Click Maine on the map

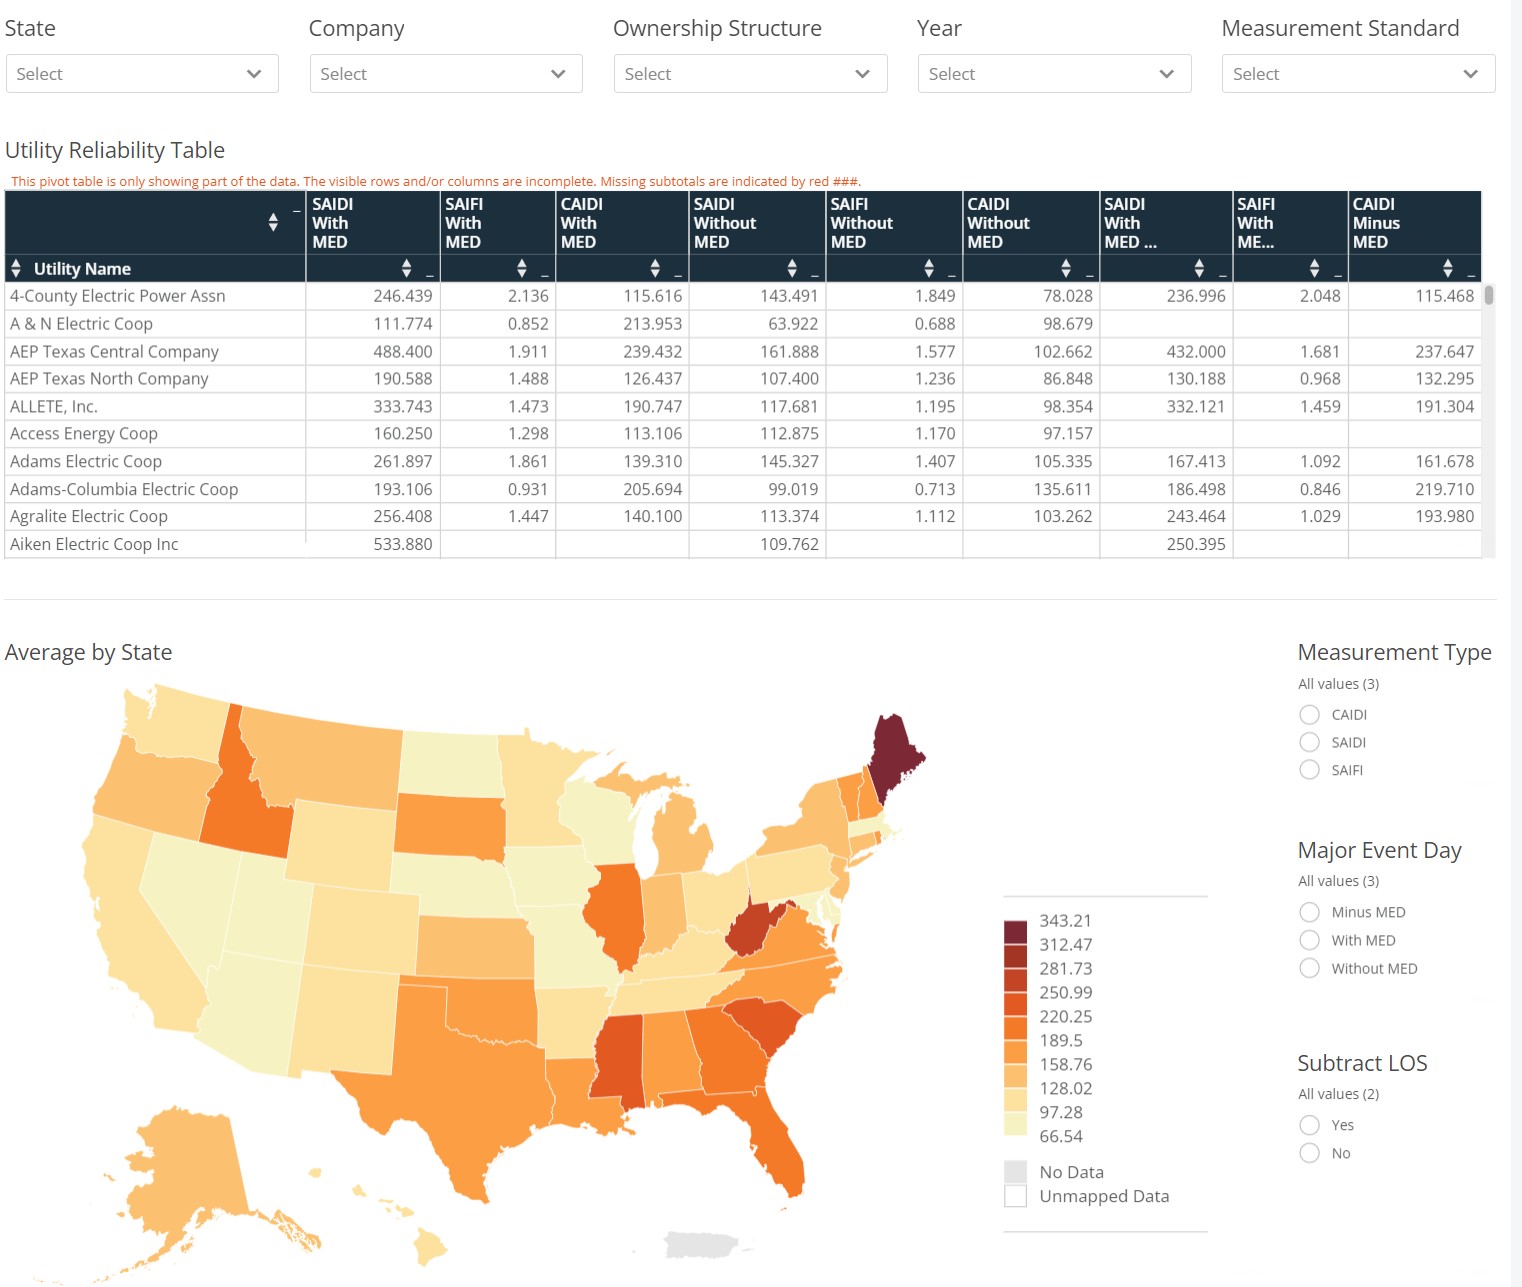(x=893, y=760)
